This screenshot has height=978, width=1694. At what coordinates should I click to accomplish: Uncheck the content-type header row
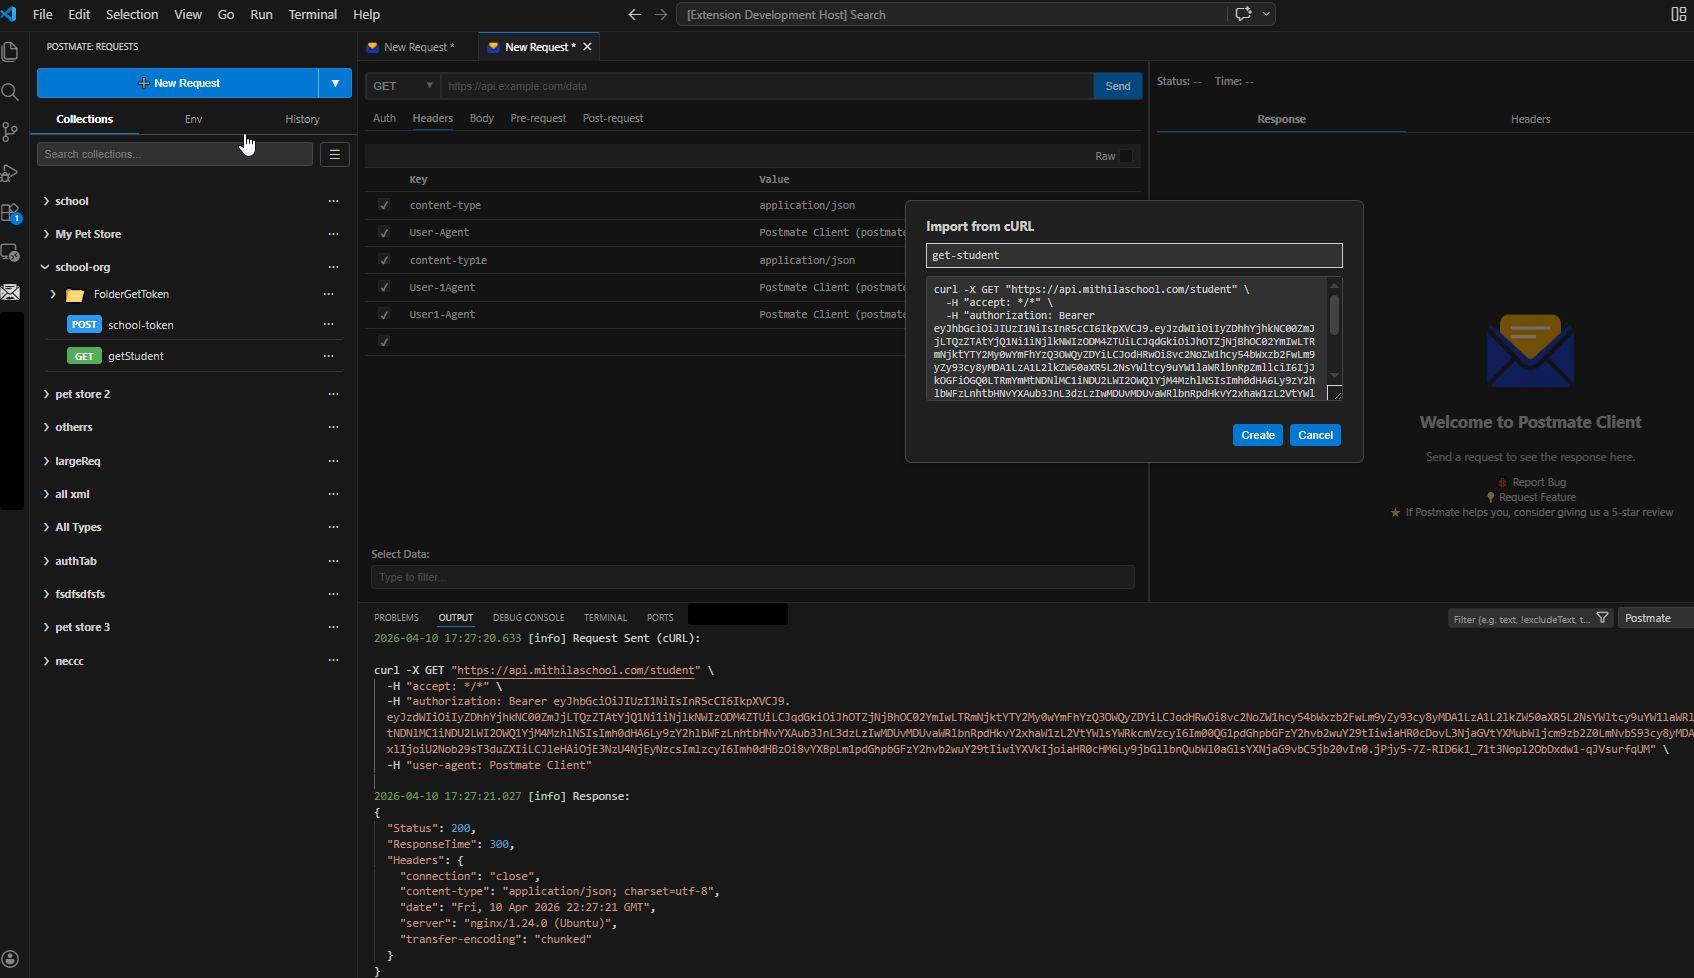(x=383, y=204)
